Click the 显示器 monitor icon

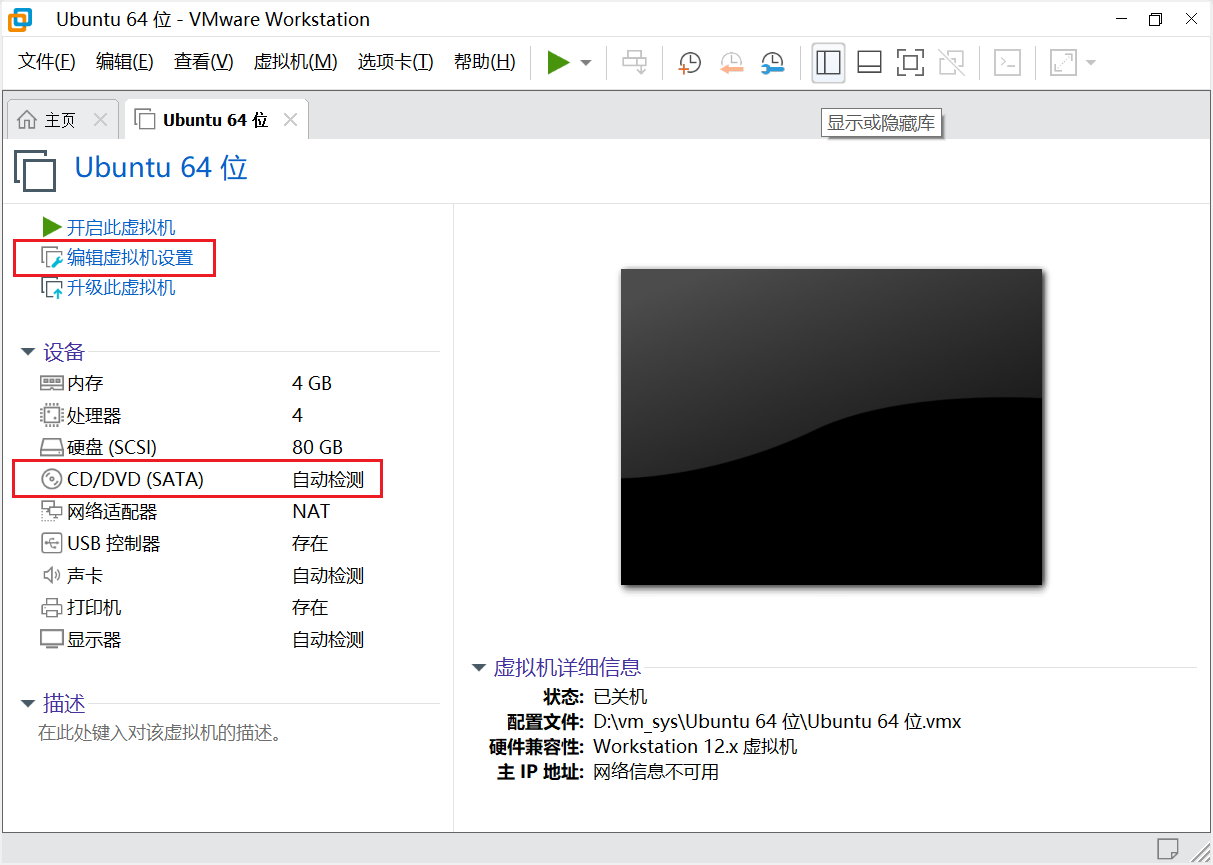(52, 639)
